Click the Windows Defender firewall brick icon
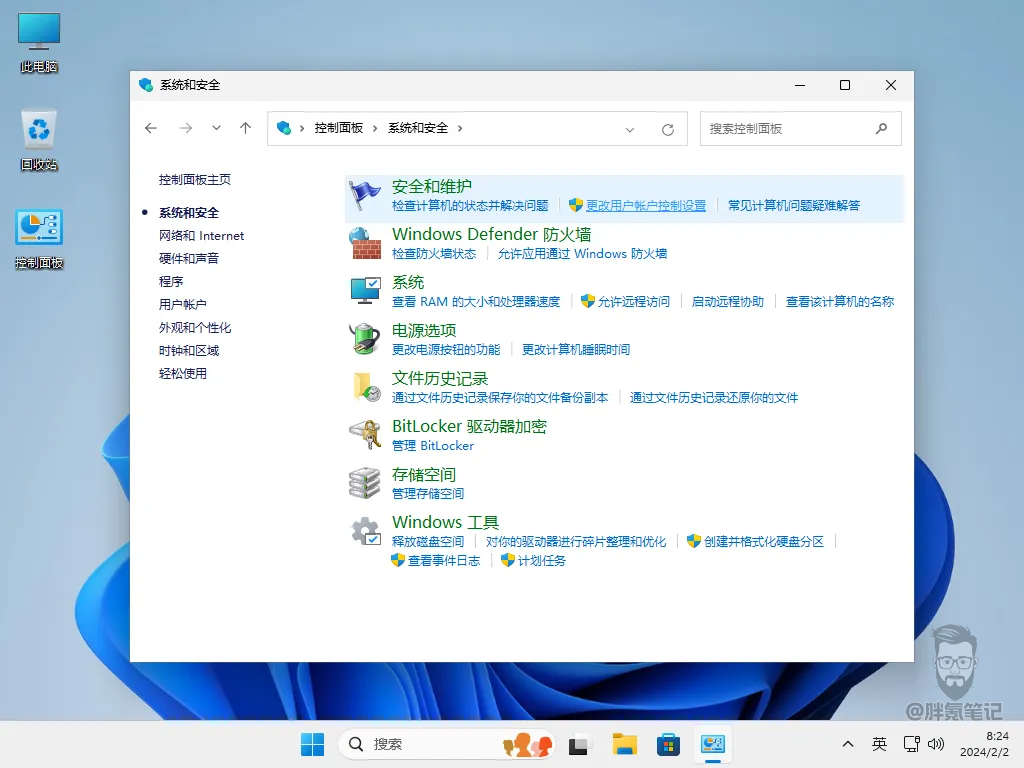The height and width of the screenshot is (768, 1024). pyautogui.click(x=364, y=243)
